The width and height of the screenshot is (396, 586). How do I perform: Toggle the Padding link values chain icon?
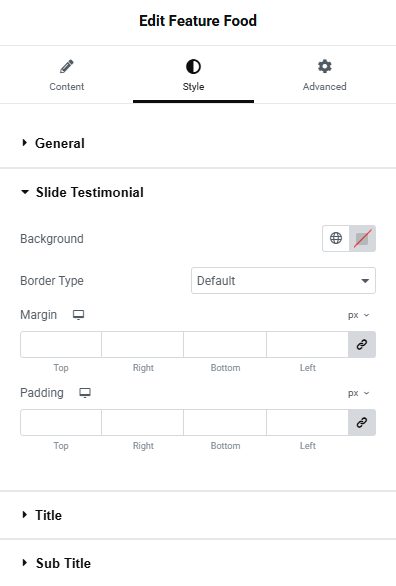tap(362, 422)
